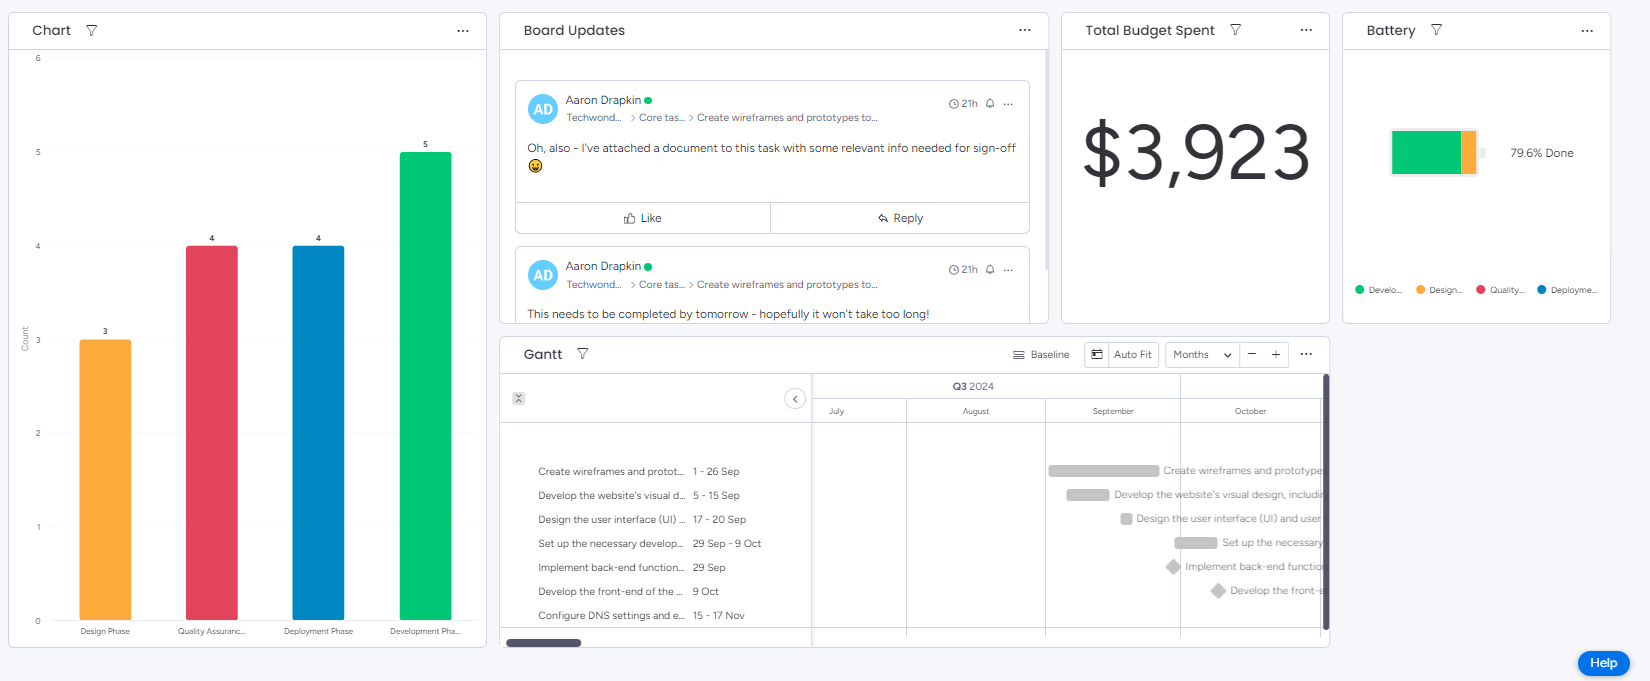Click Aaron Drapkin name on first update
The image size is (1650, 681).
point(603,100)
